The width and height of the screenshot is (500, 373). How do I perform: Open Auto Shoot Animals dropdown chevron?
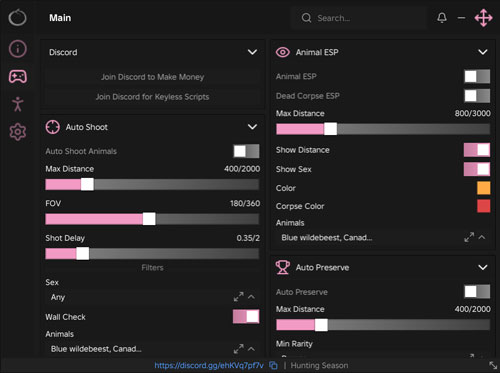tap(251, 349)
